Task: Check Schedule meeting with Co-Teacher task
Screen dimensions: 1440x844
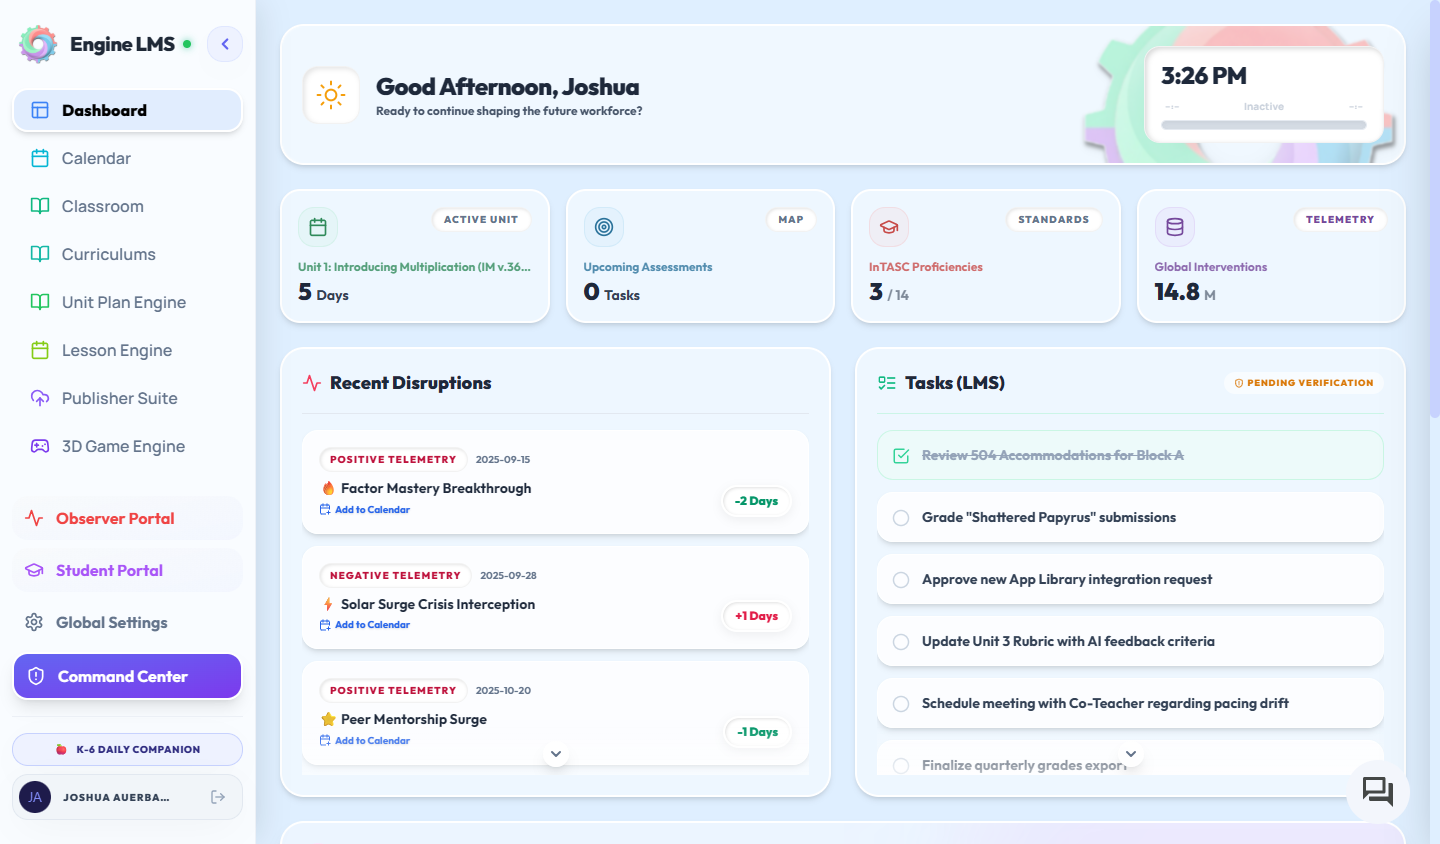Action: (901, 704)
